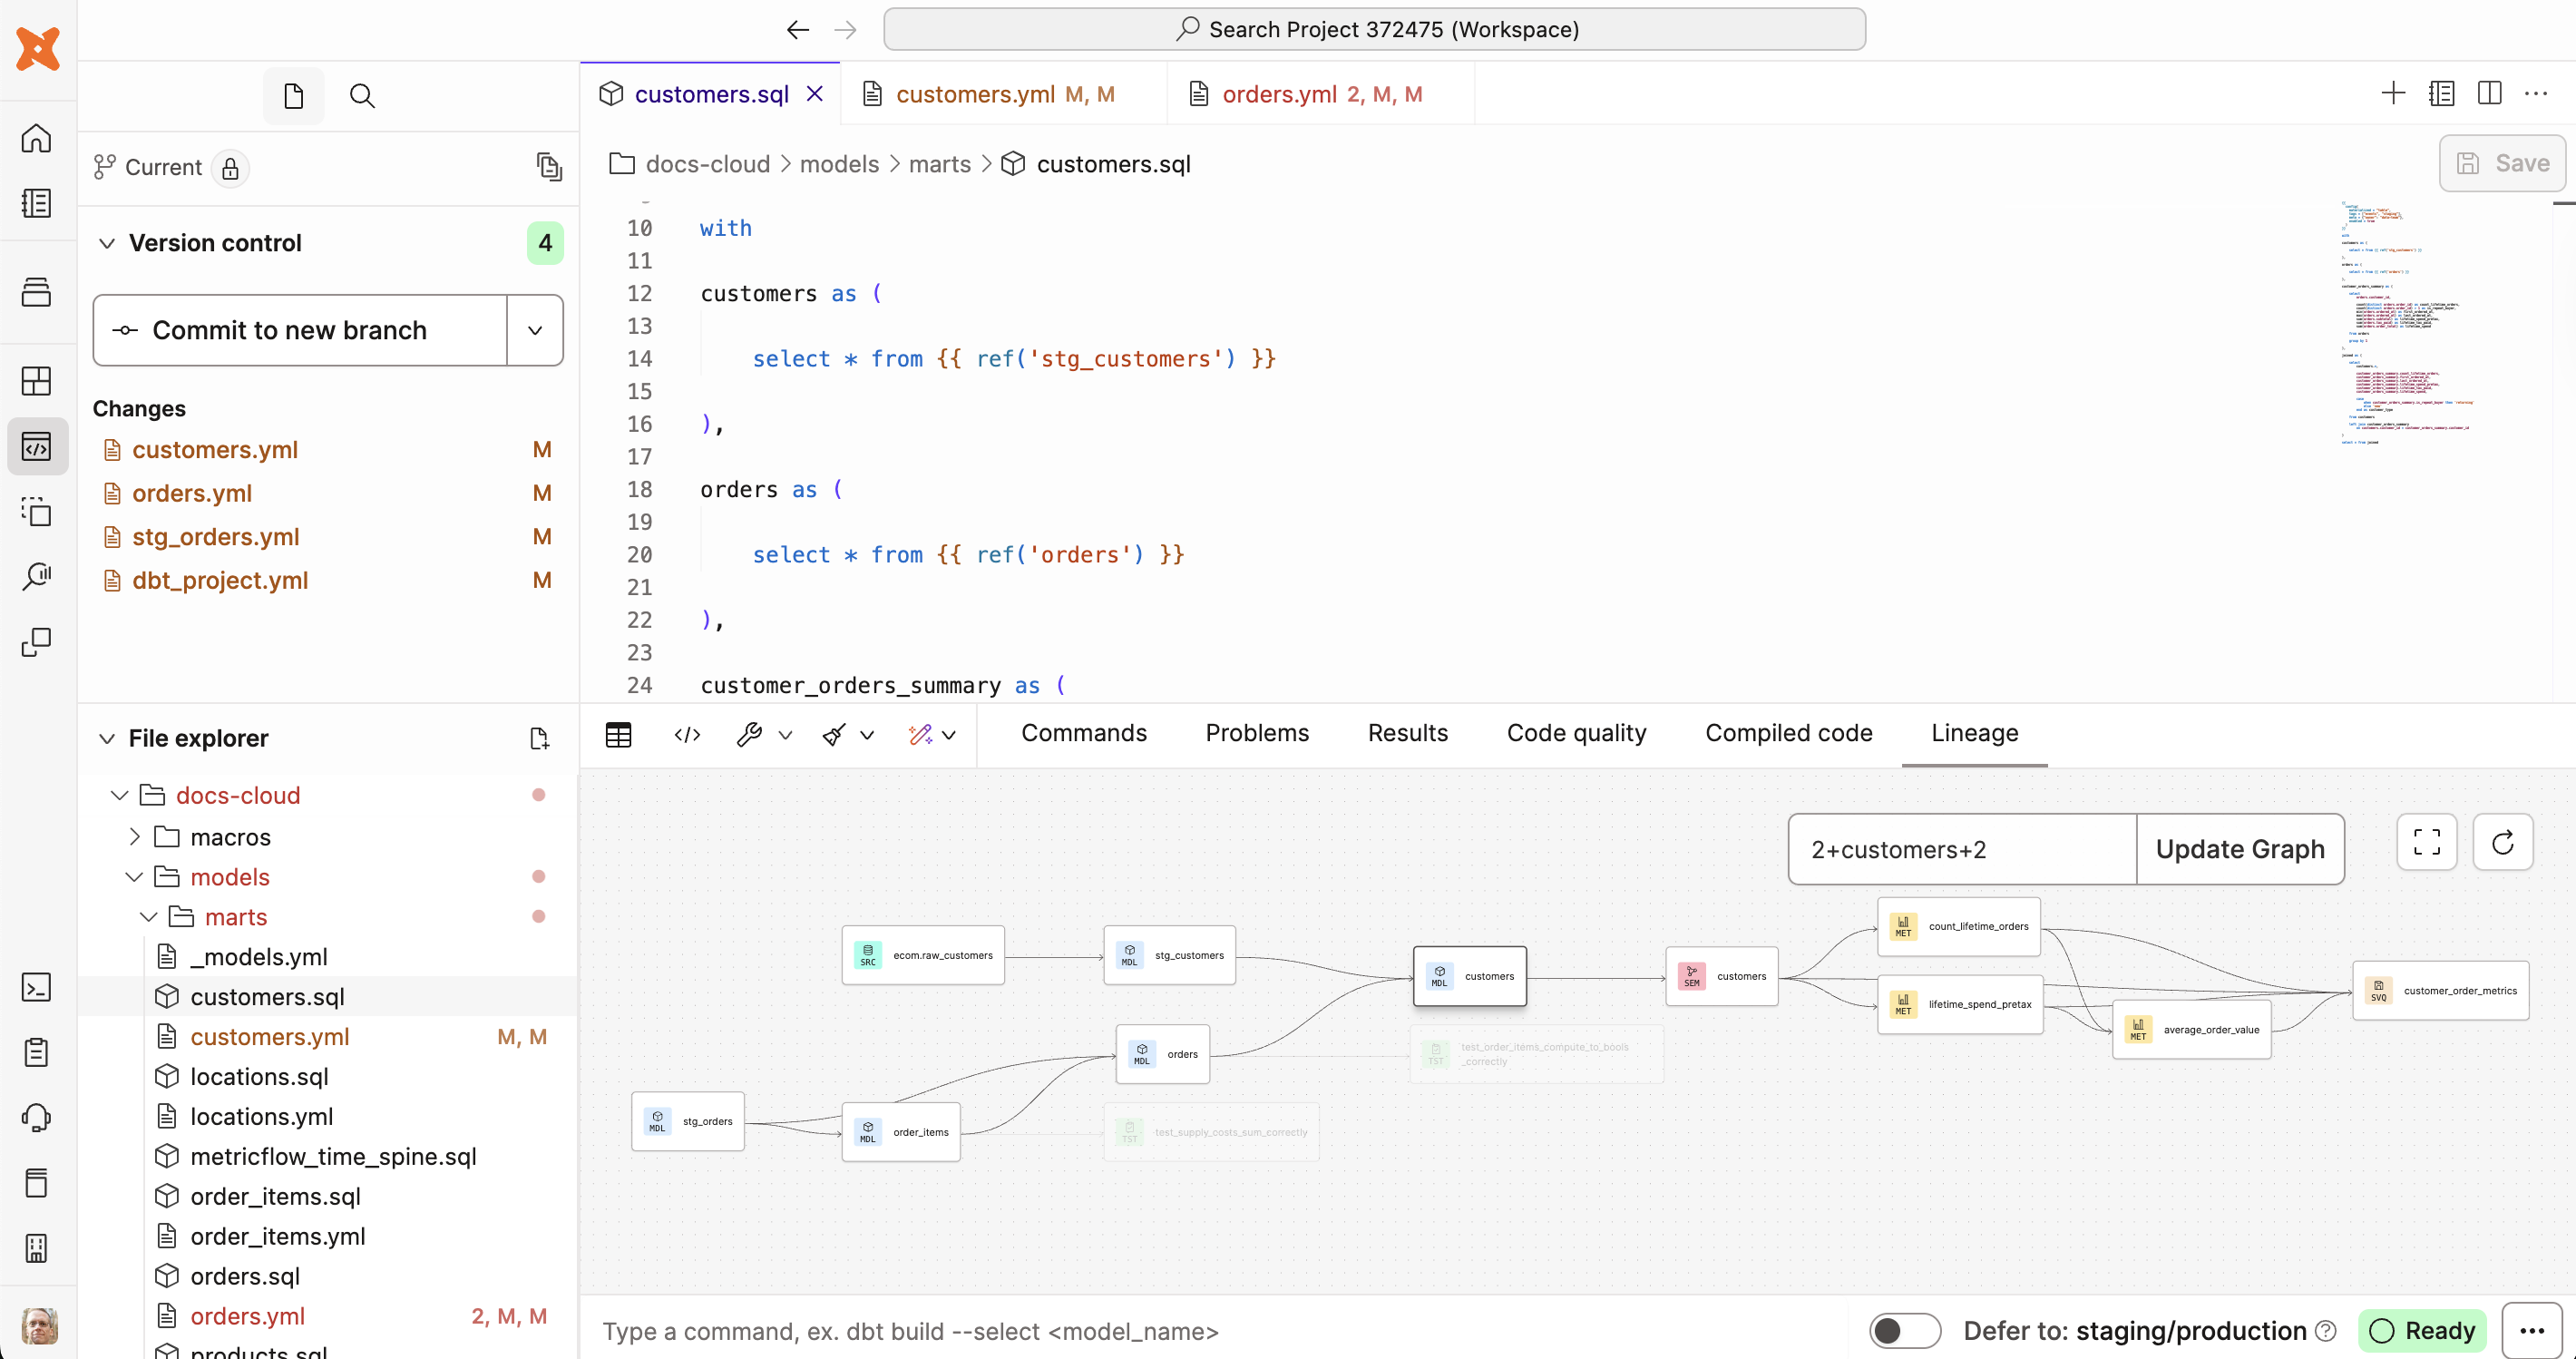
Task: Open the terminal icon in the left sidebar
Action: (37, 987)
